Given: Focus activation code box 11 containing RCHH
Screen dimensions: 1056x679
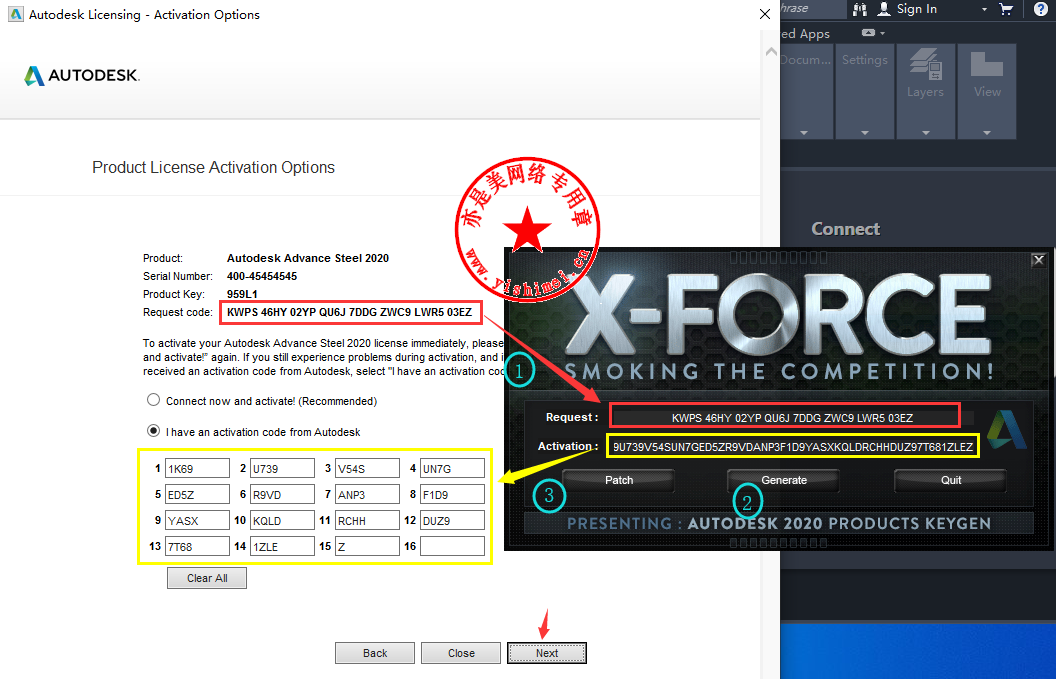Looking at the screenshot, I should (x=367, y=520).
